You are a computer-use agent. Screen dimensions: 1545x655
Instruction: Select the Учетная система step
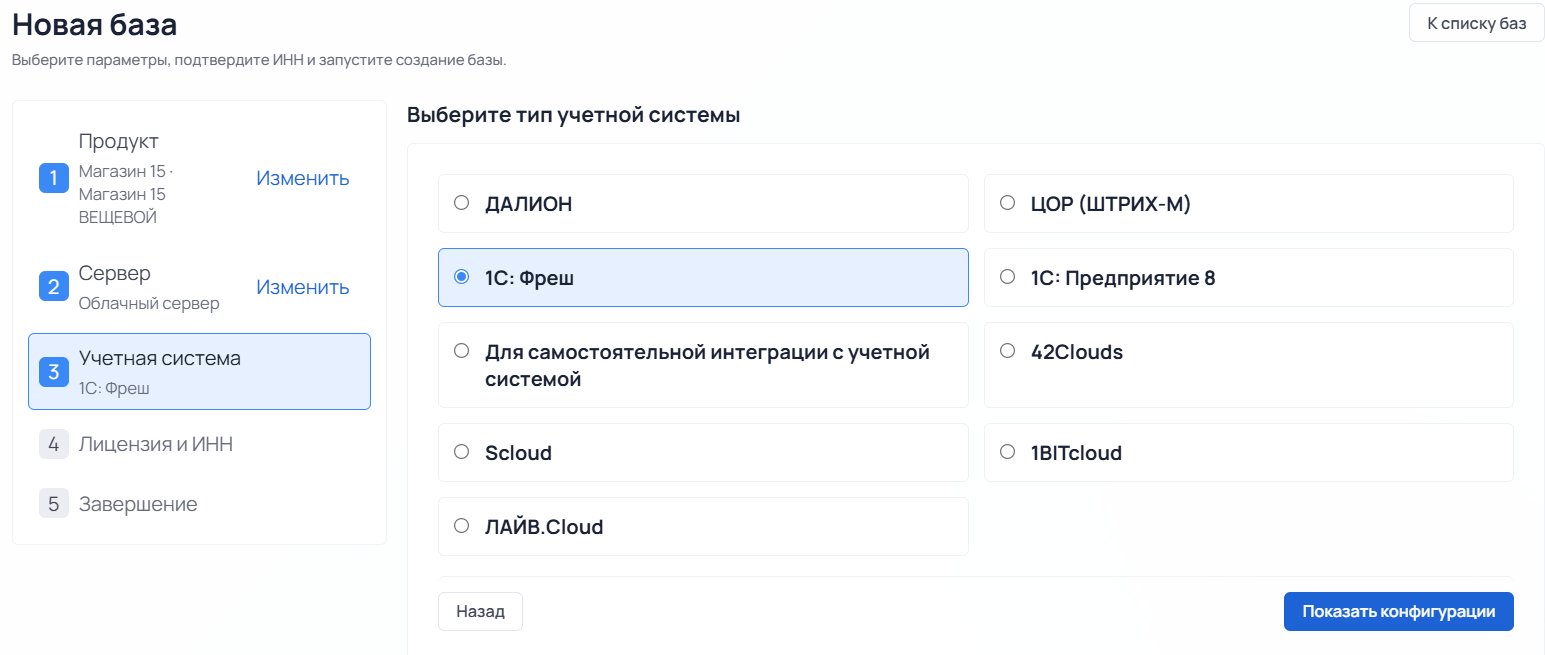199,371
